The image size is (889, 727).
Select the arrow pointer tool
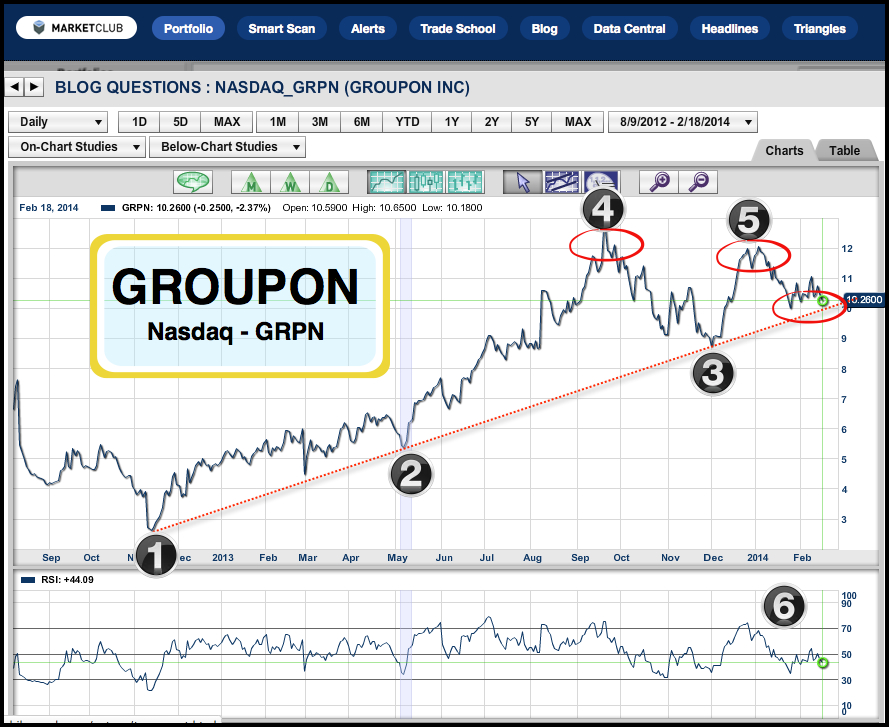coord(522,182)
